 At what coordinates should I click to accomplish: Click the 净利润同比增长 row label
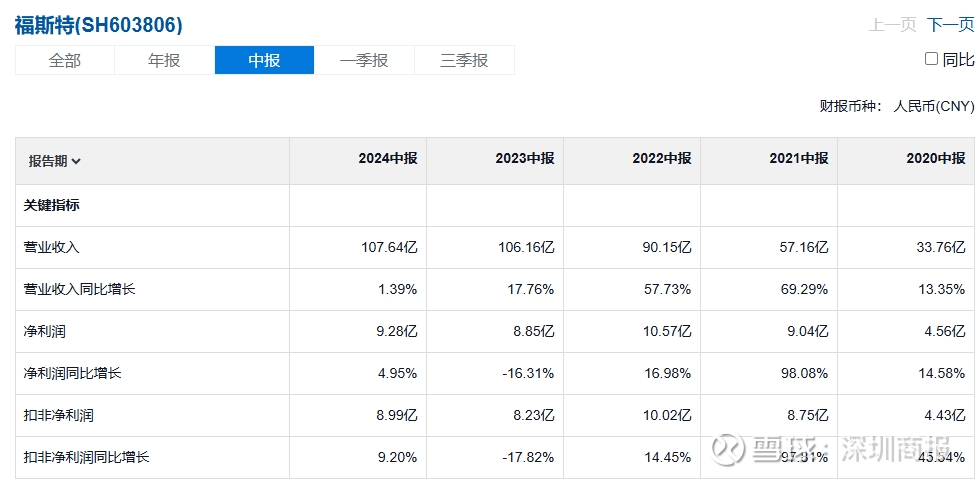click(72, 373)
